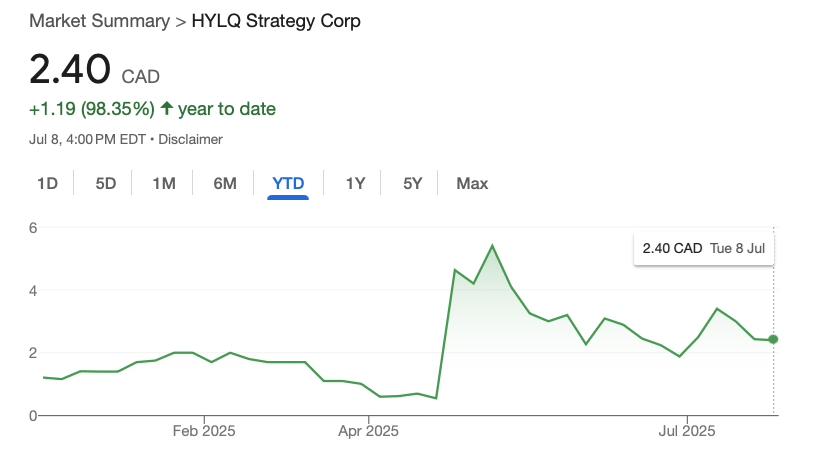The height and width of the screenshot is (451, 829).
Task: Switch to the 1M time range
Action: coord(164,183)
